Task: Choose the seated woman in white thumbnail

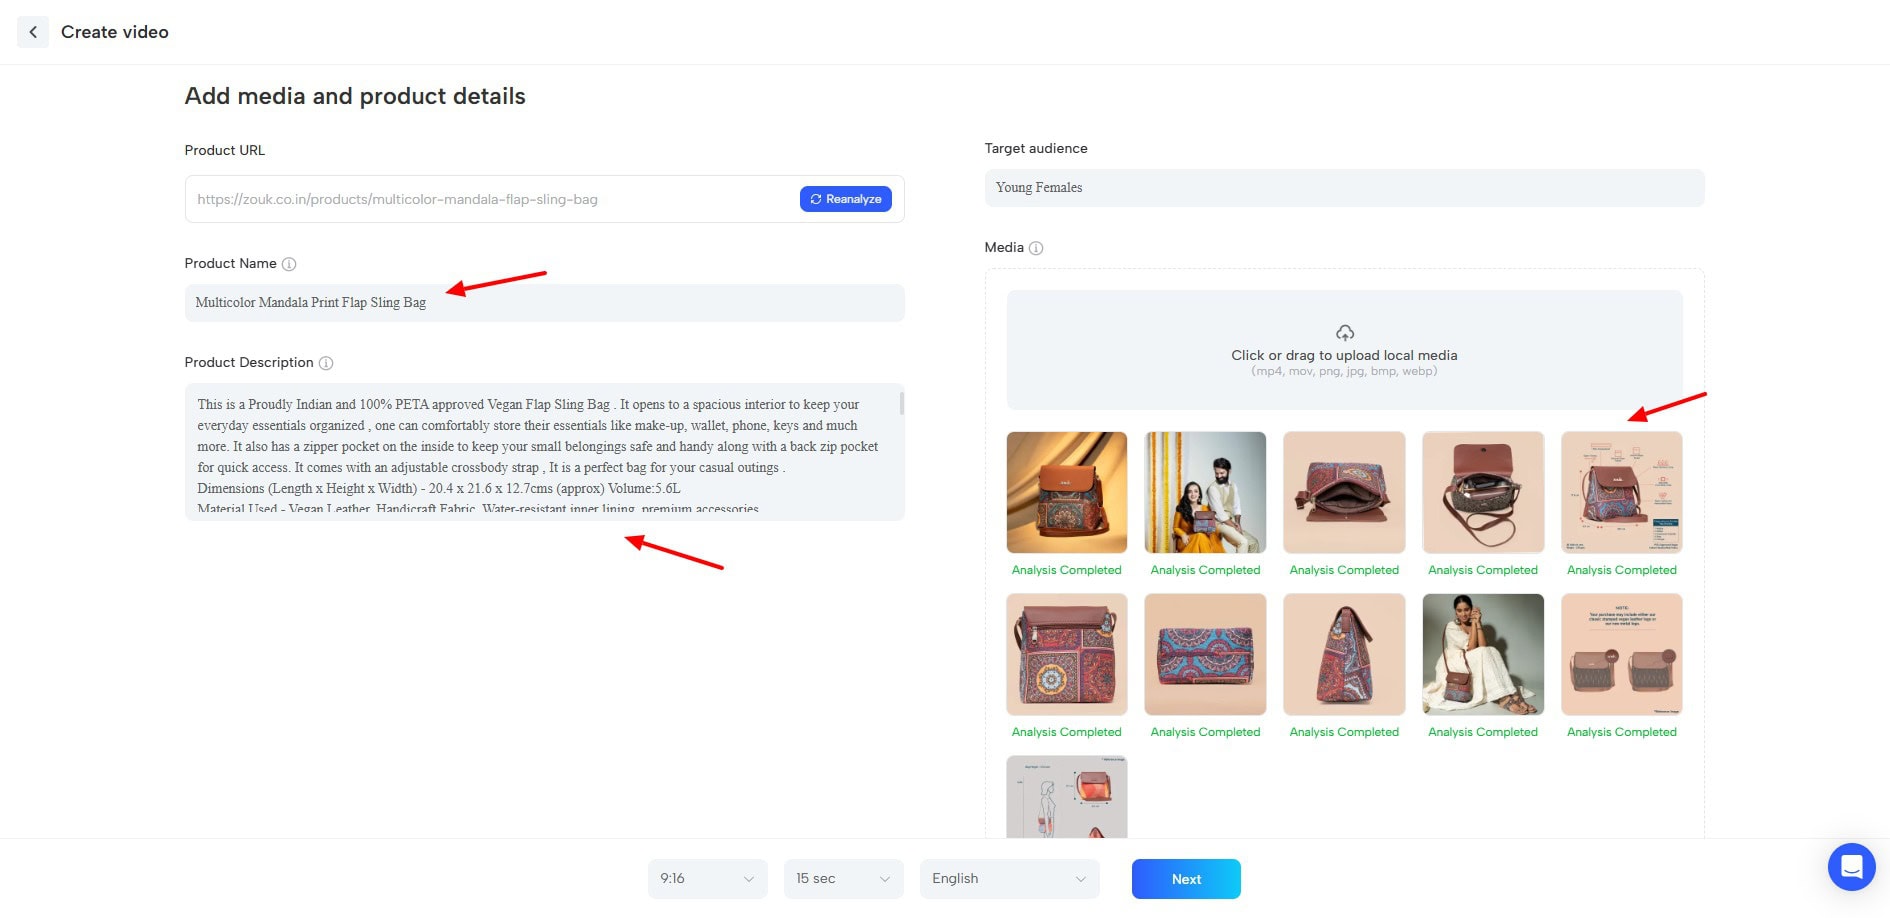Action: tap(1483, 654)
